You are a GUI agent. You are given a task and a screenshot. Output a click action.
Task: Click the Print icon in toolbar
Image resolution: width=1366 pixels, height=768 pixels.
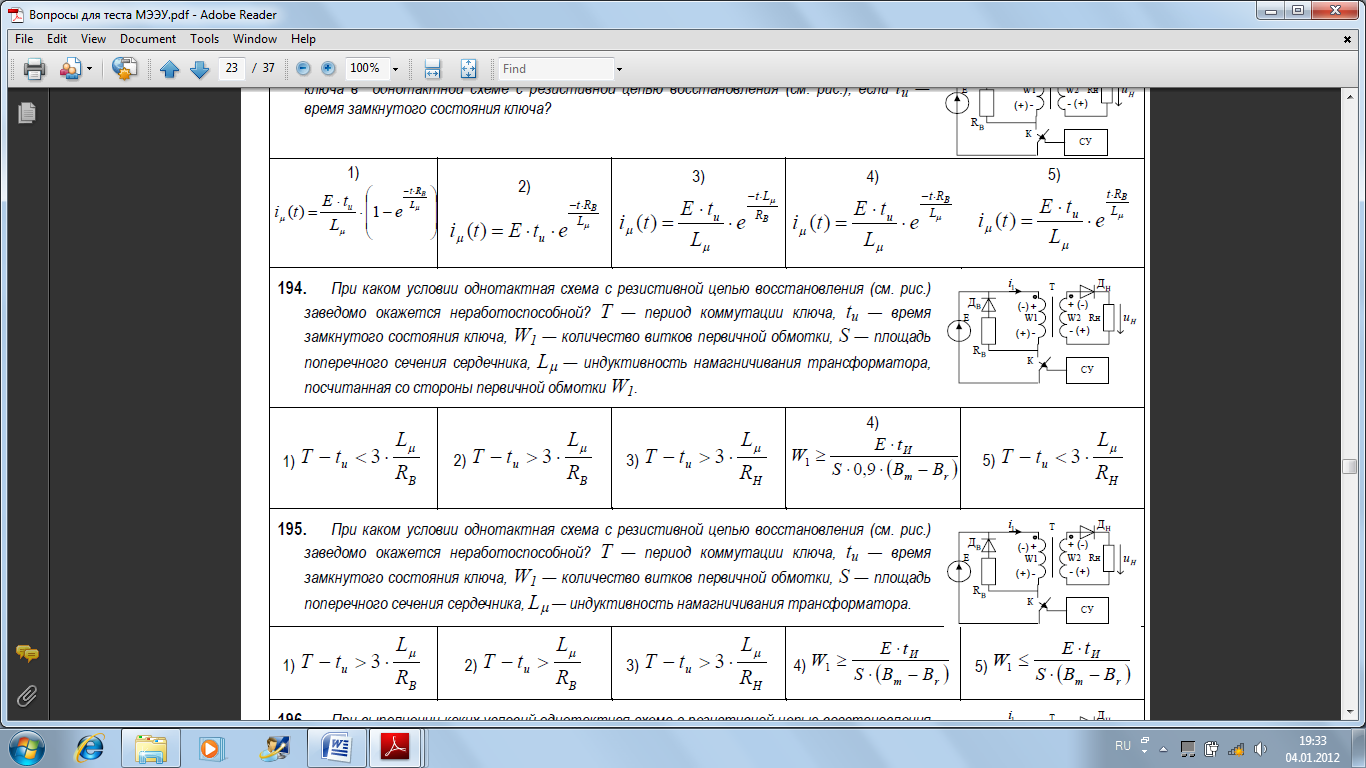[x=35, y=69]
